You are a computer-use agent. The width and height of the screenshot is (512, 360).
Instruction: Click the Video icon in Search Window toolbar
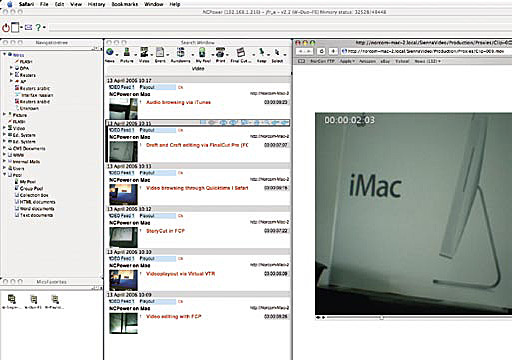(144, 52)
